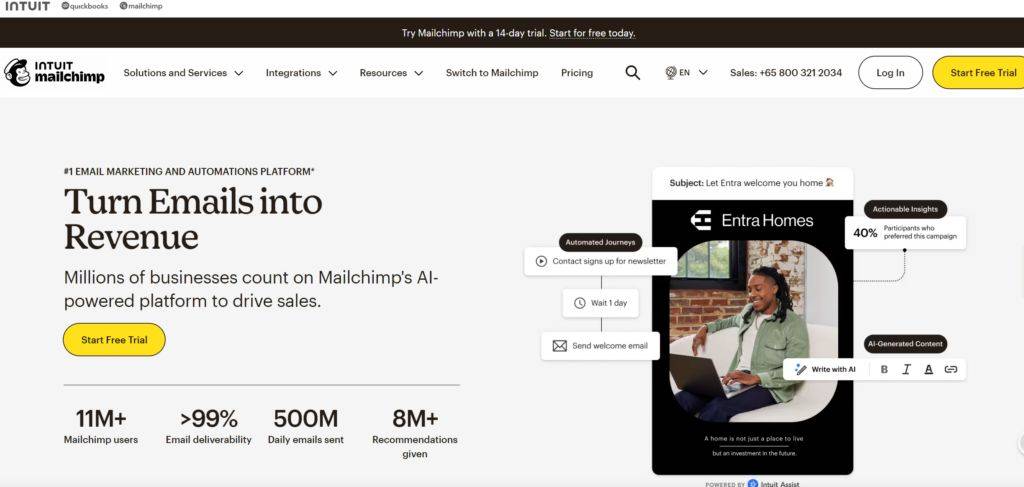Click the bold B formatting icon
The width and height of the screenshot is (1024, 487).
click(x=884, y=369)
